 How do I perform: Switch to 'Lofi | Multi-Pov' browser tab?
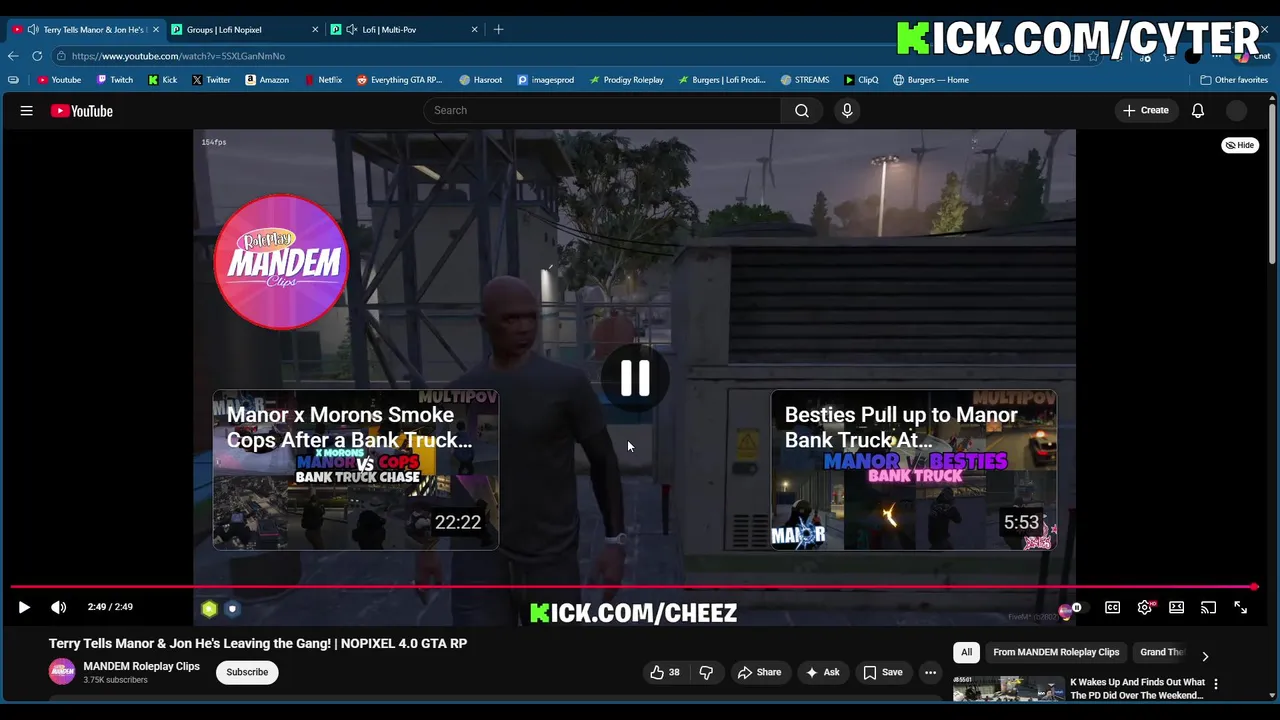pos(404,29)
